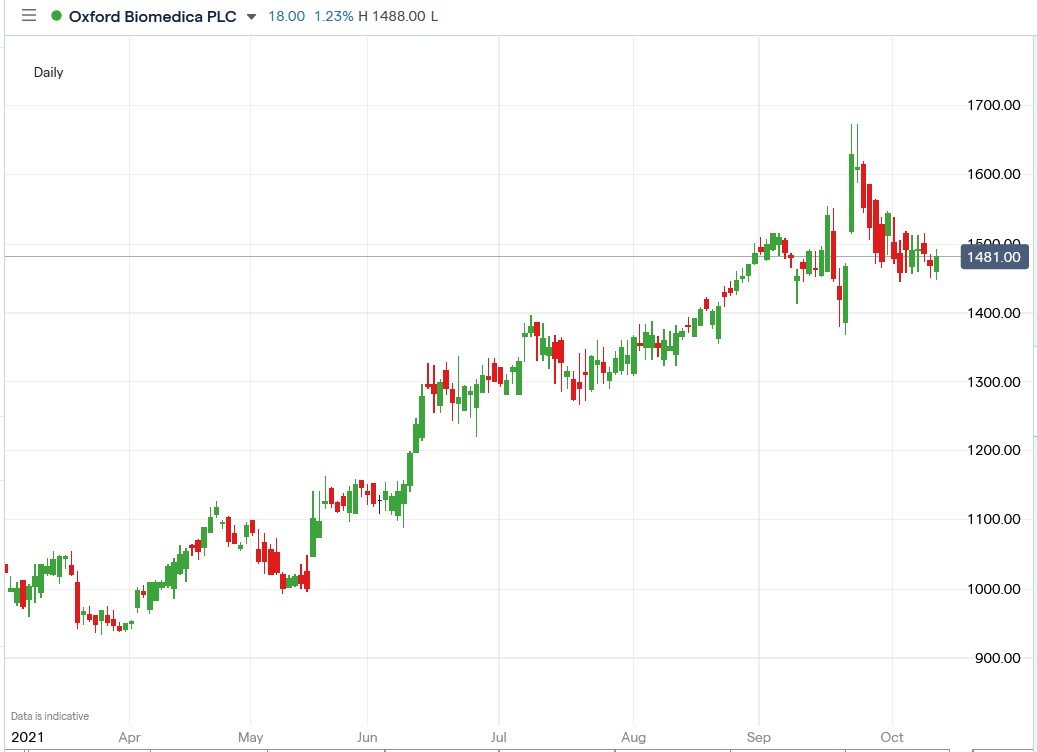Click the Sep label on time axis

click(759, 737)
